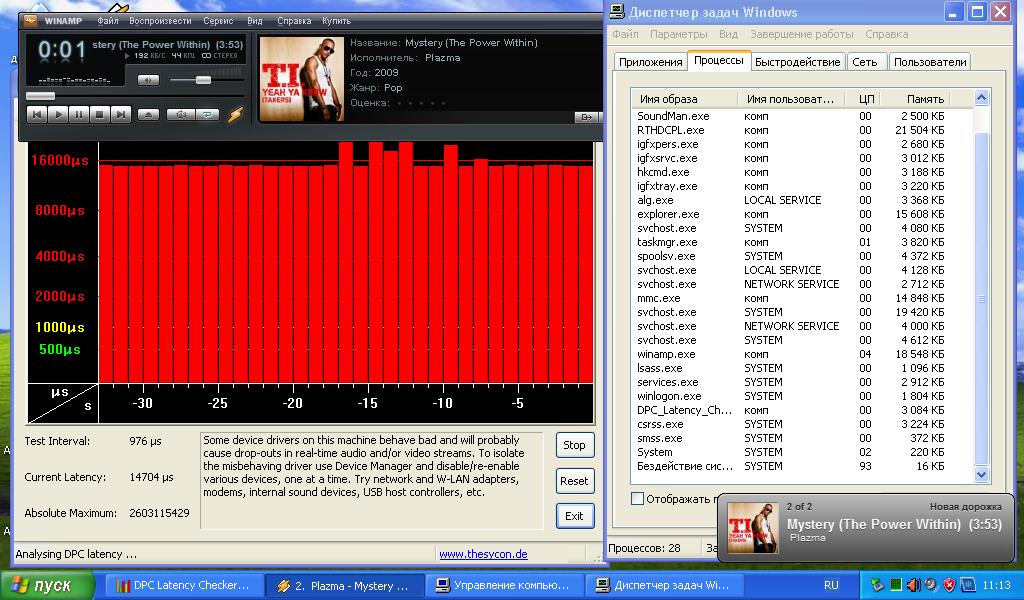Skip to next track in Winamp

[121, 114]
